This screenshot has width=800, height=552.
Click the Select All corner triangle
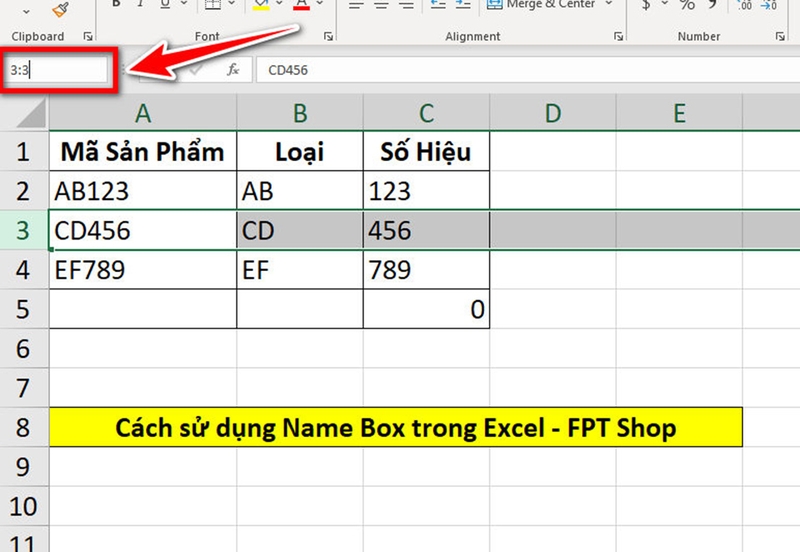31,113
